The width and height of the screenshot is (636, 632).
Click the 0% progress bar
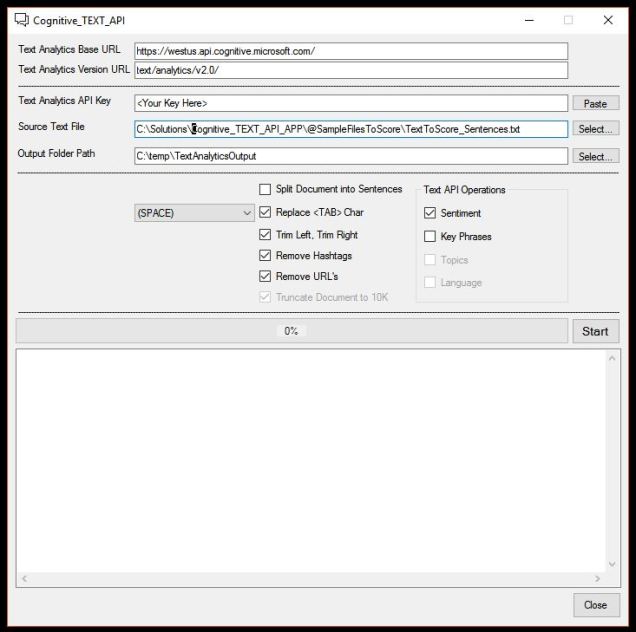[291, 331]
